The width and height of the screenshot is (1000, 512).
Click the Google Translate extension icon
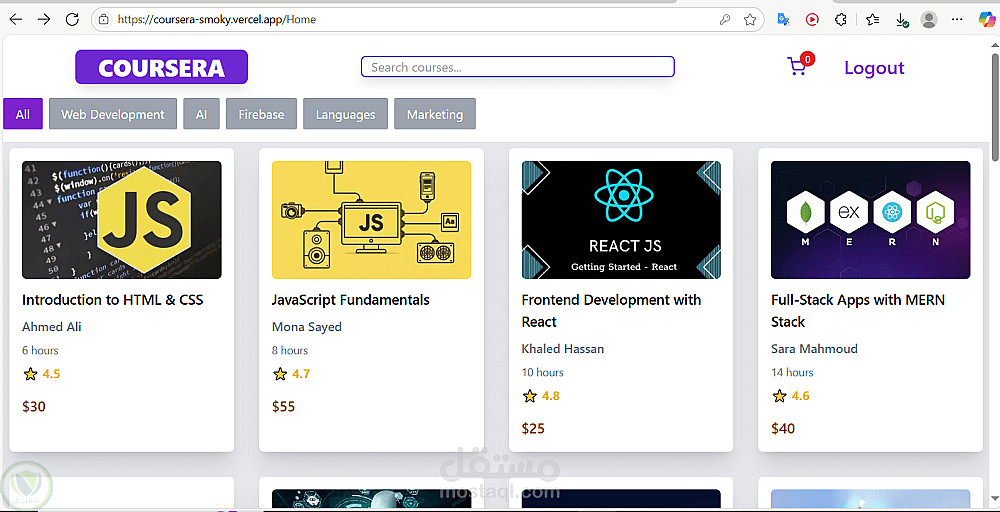pyautogui.click(x=784, y=19)
